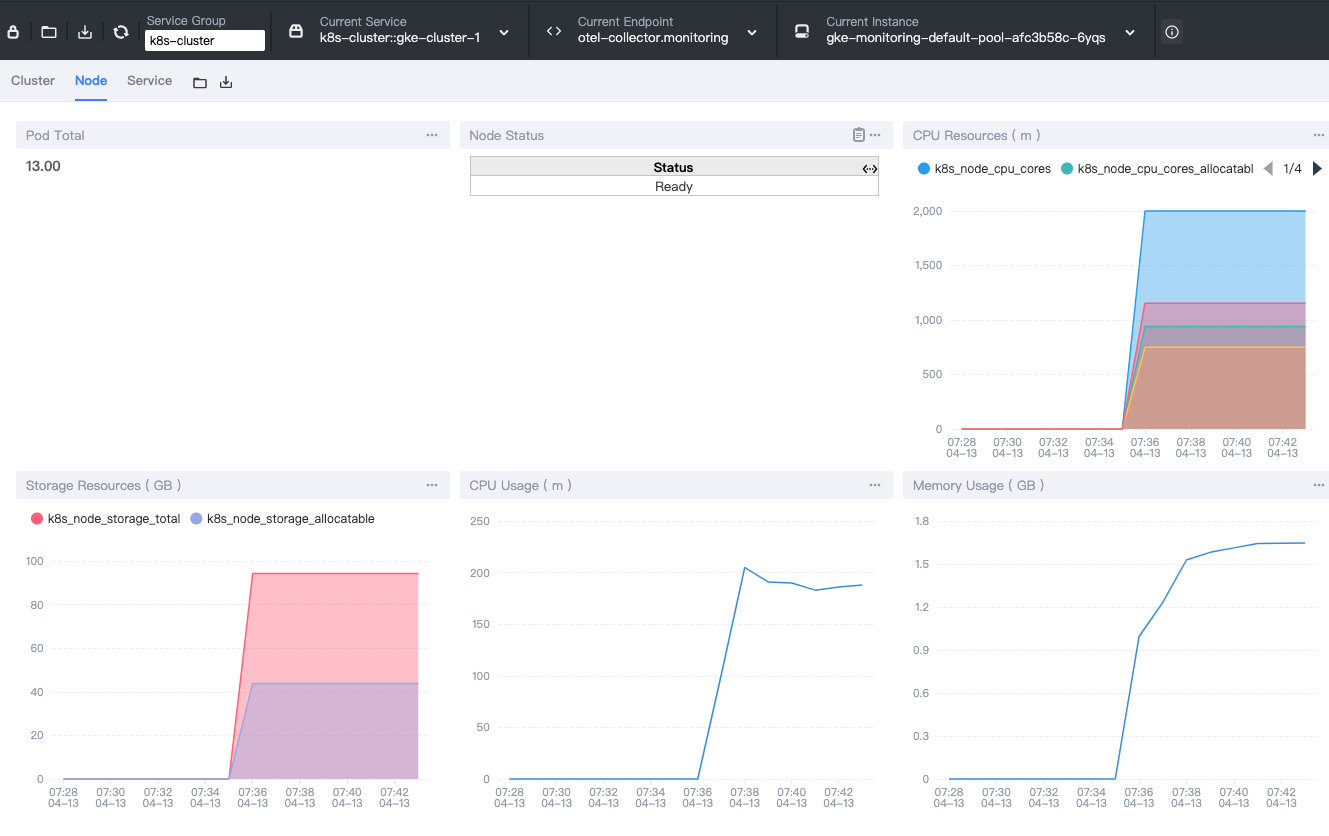Toggle the k8s_node_cpu_cores_allocatabl legend series
Image resolution: width=1329 pixels, height=836 pixels.
pyautogui.click(x=1157, y=169)
